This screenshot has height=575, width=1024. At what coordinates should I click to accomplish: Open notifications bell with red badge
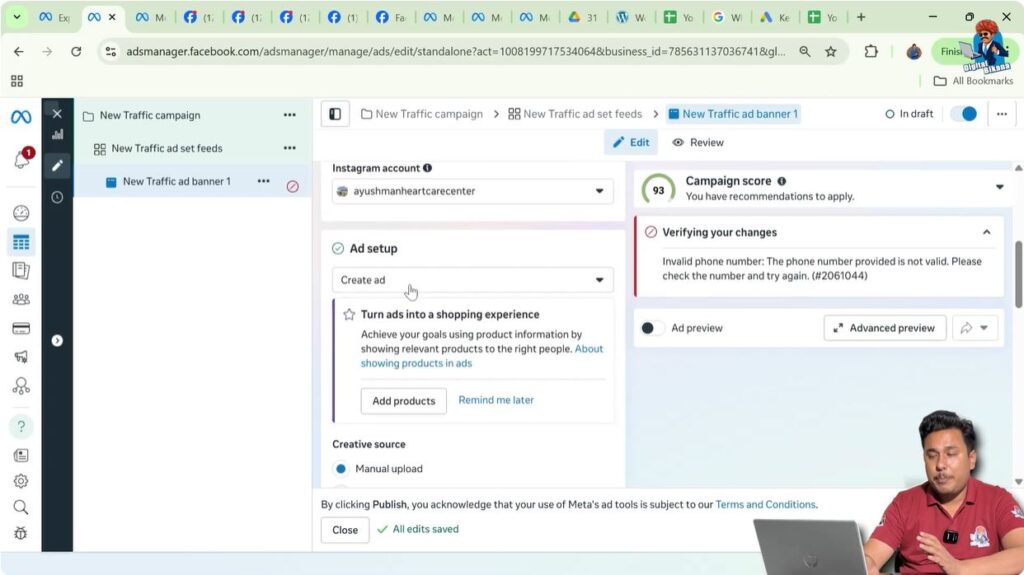[22, 159]
